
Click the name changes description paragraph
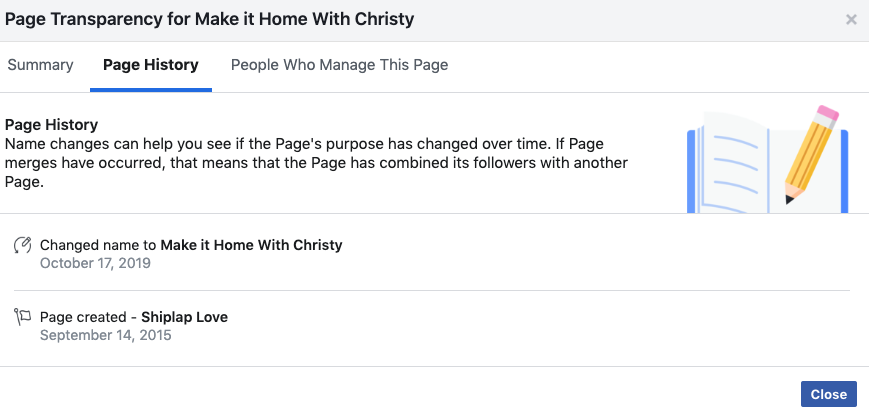click(316, 163)
